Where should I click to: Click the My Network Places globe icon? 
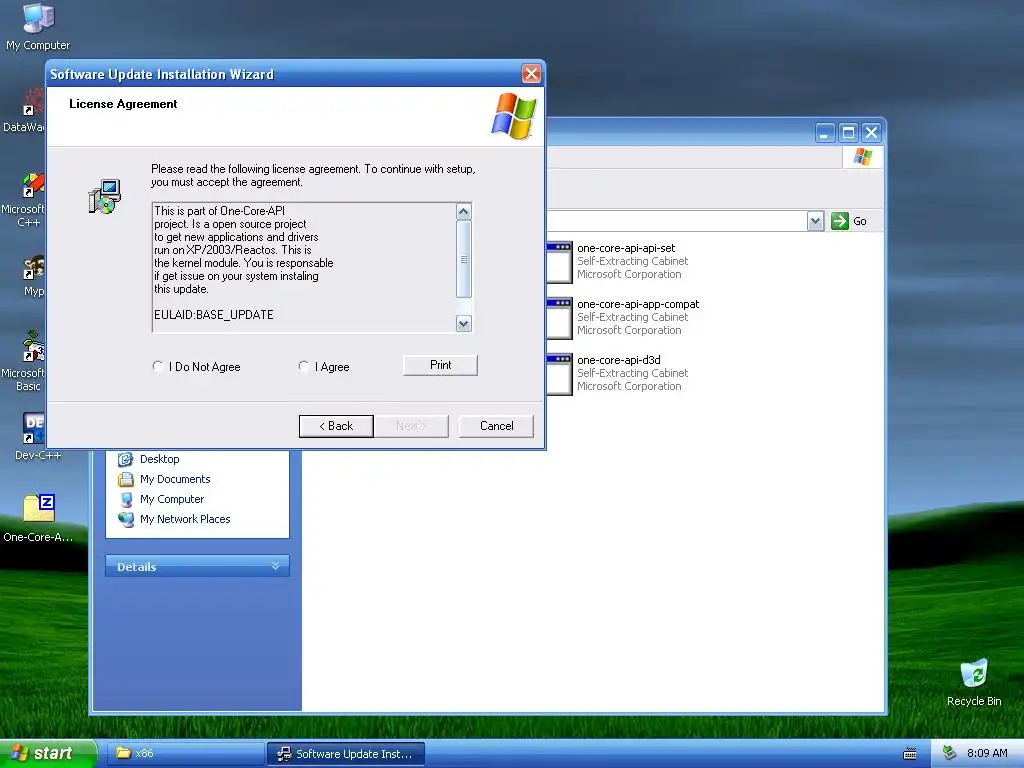pos(125,520)
